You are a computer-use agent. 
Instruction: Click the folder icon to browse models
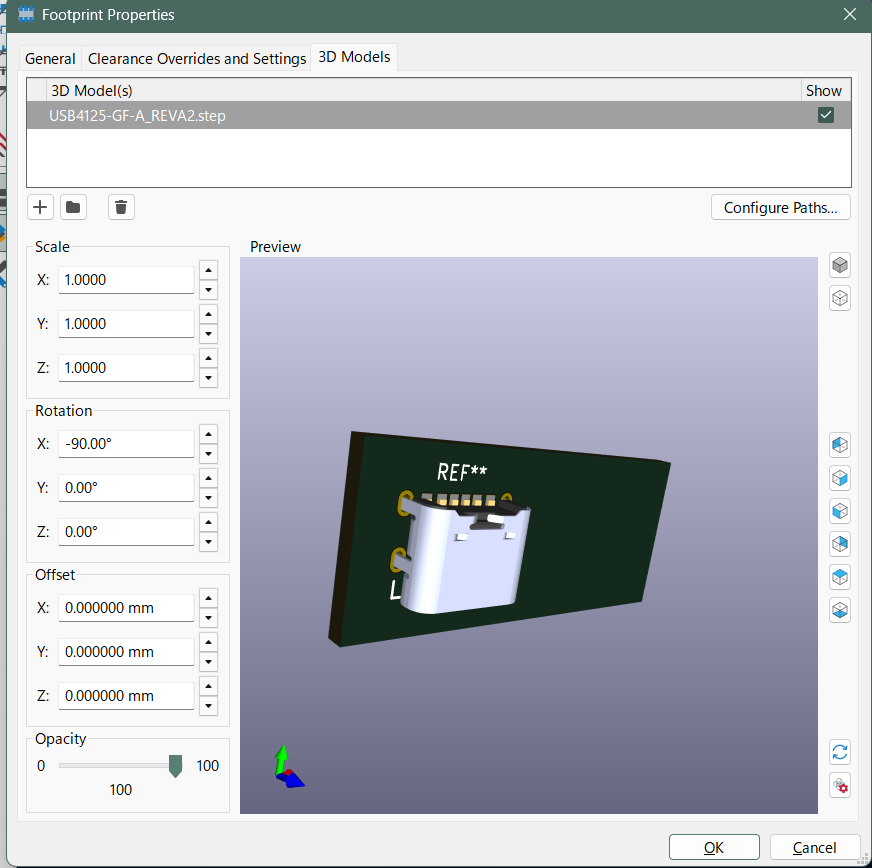(x=73, y=207)
